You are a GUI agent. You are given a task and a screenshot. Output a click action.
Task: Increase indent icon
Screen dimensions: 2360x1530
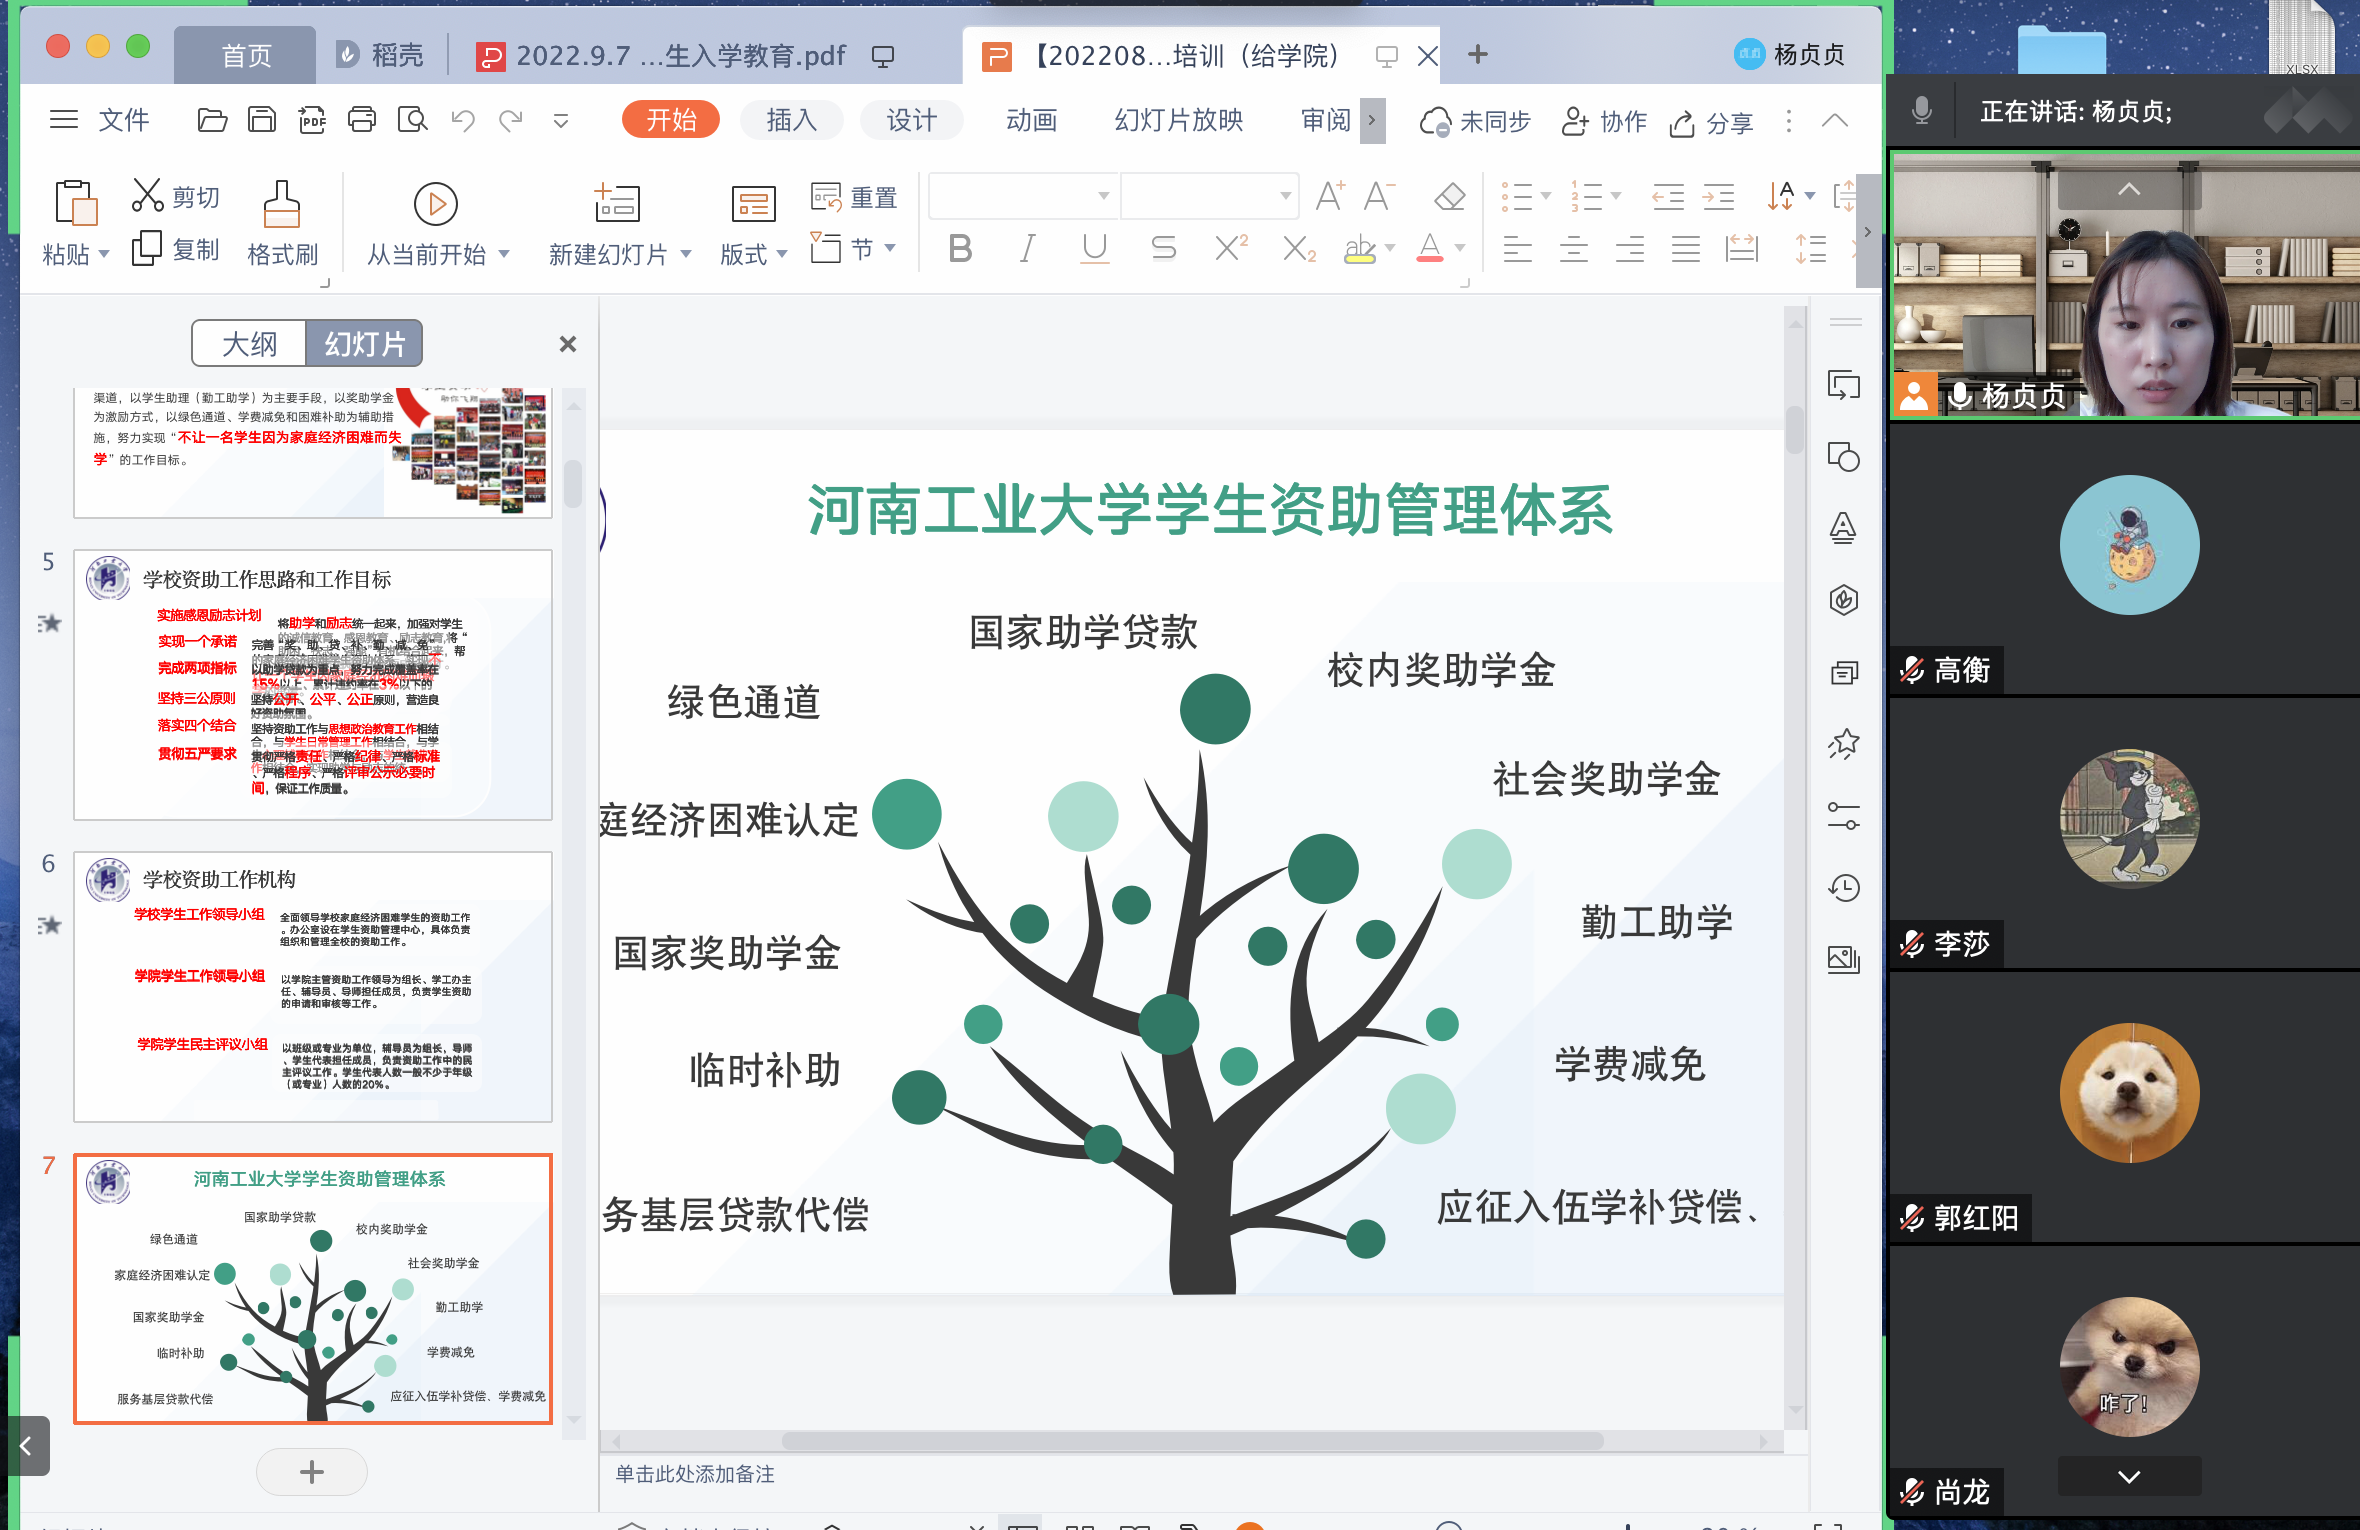(1719, 196)
